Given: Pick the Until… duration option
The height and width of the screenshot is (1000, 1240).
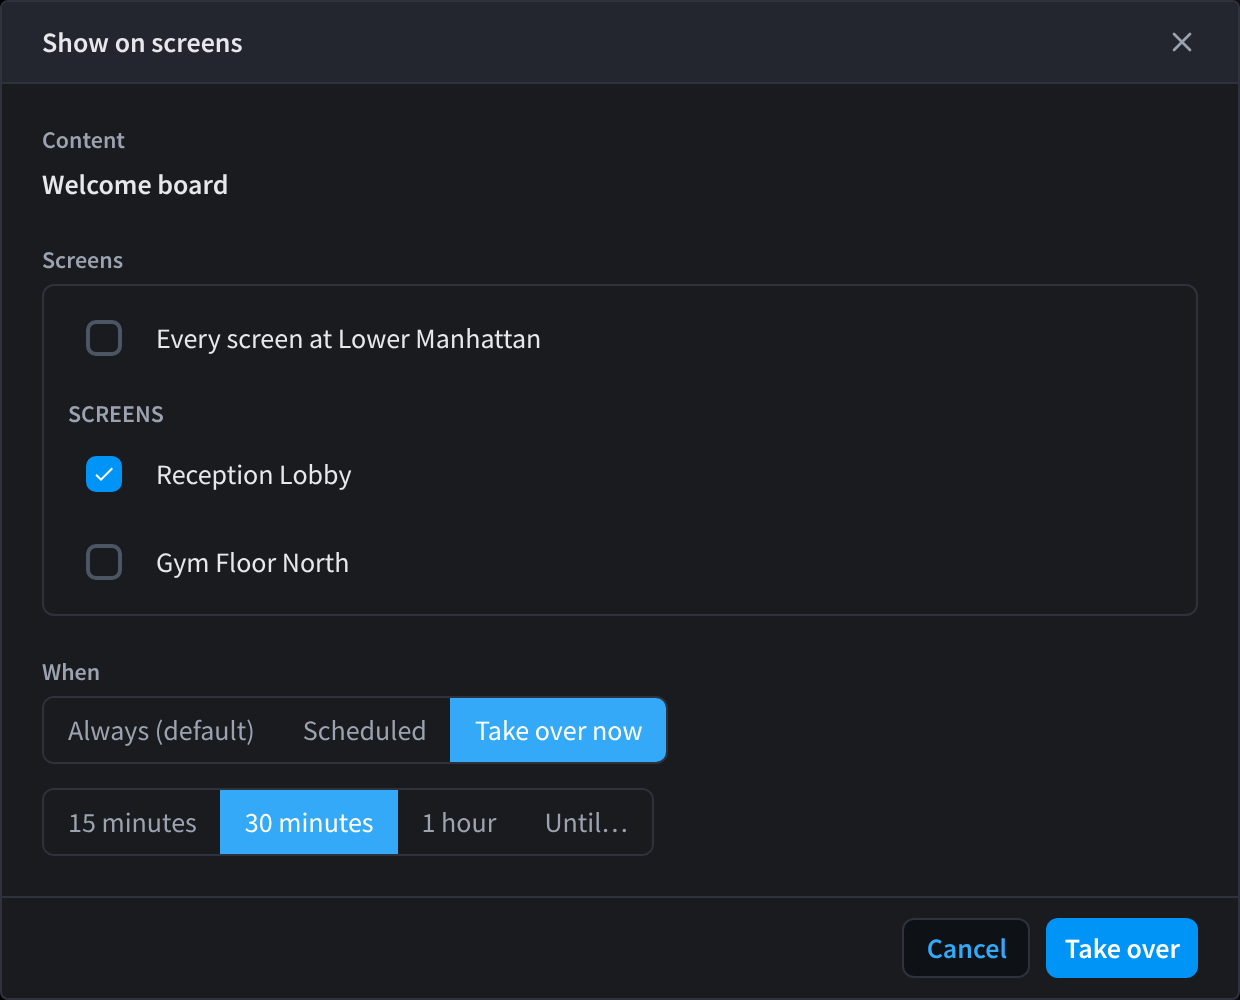Looking at the screenshot, I should click(586, 823).
